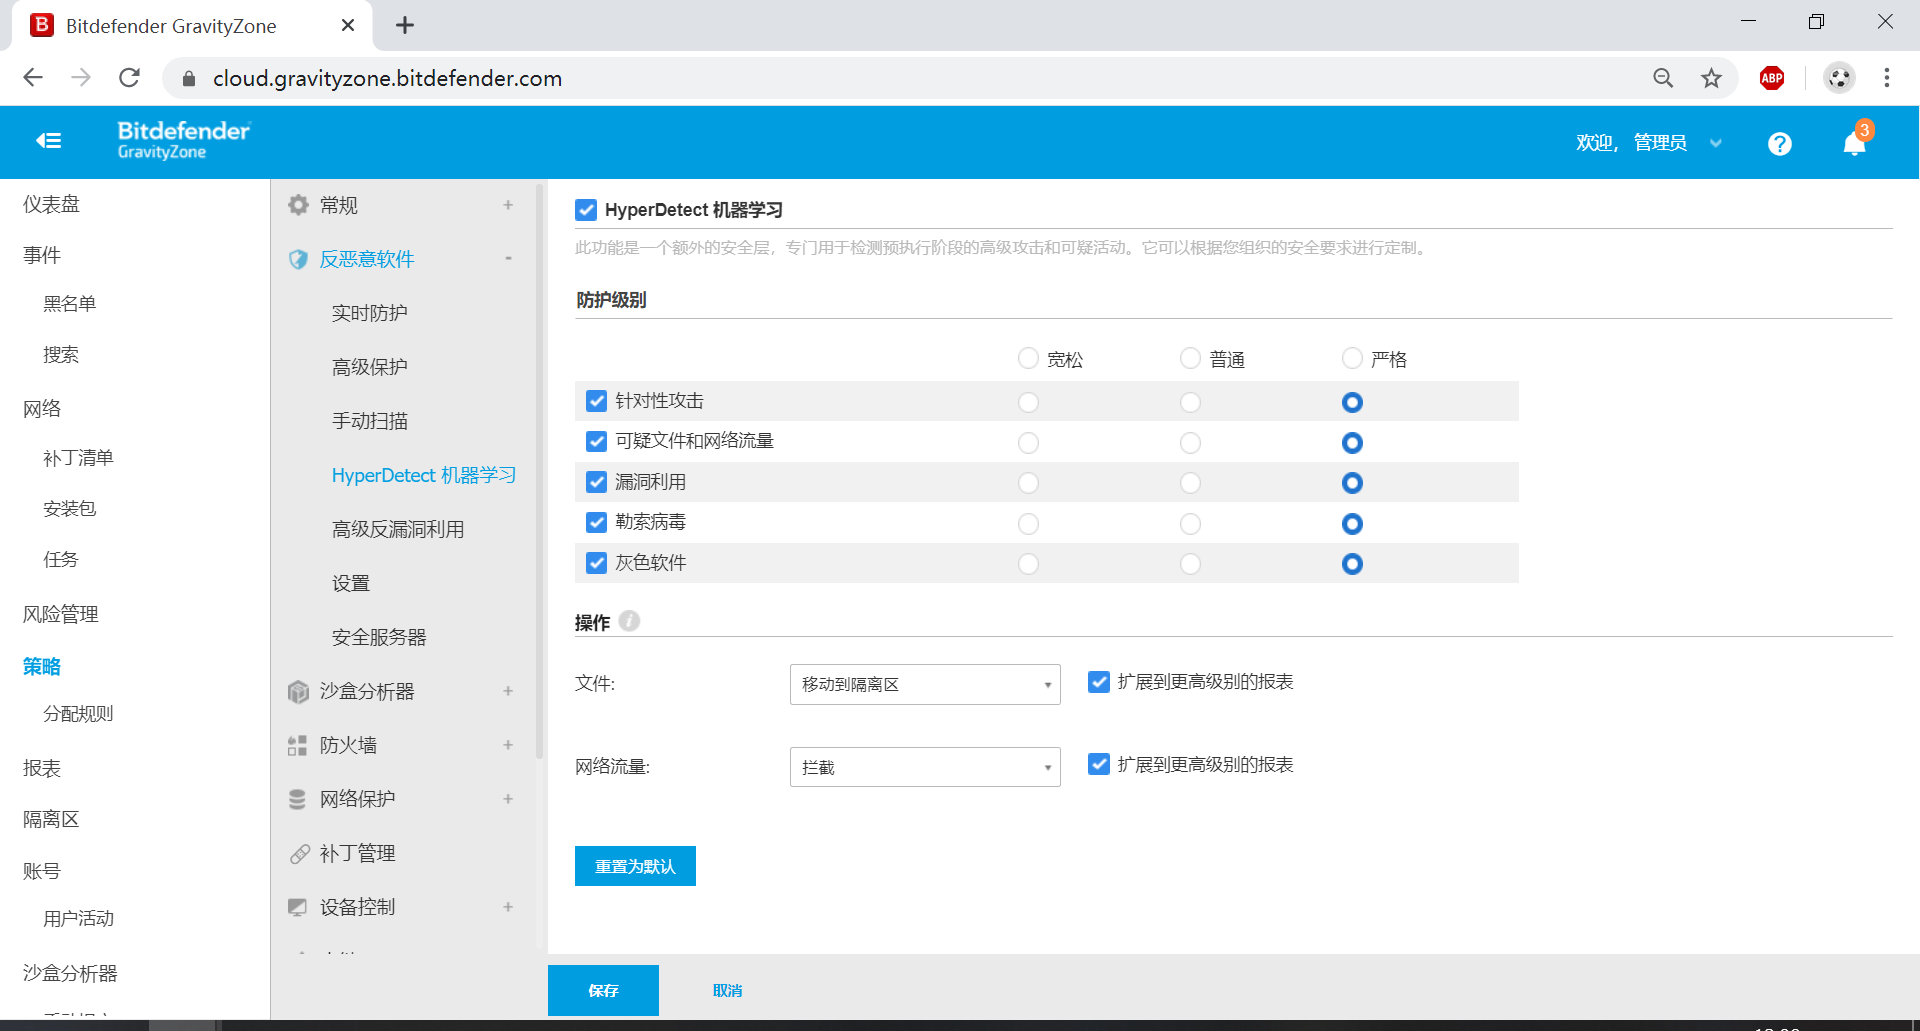The height and width of the screenshot is (1031, 1920).
Task: Close the Bitdefender GravityZone tab
Action: [x=348, y=25]
